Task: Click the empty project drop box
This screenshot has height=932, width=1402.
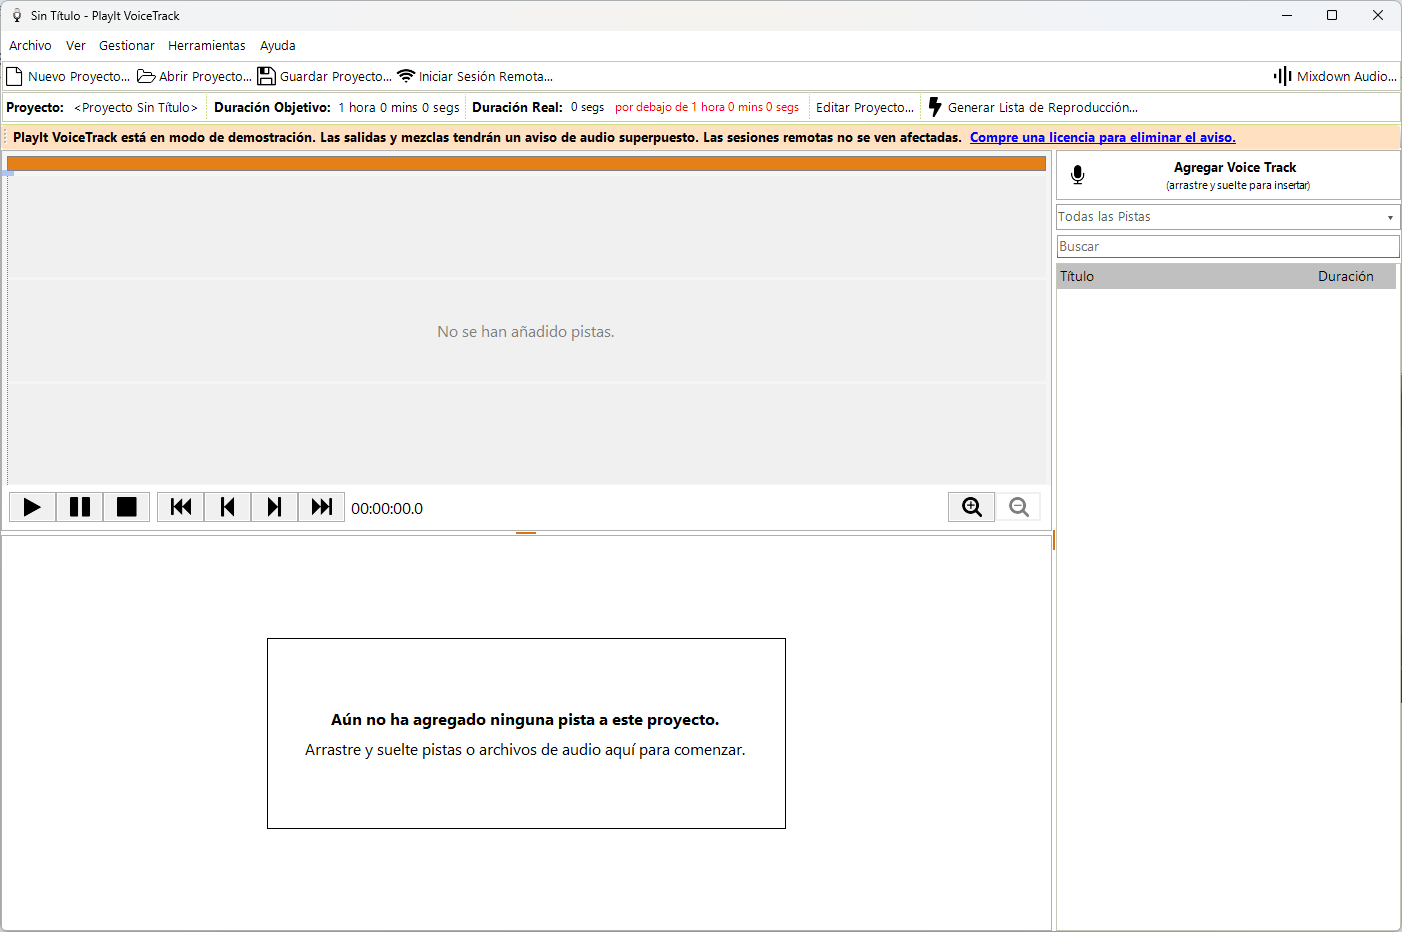Action: tap(526, 733)
